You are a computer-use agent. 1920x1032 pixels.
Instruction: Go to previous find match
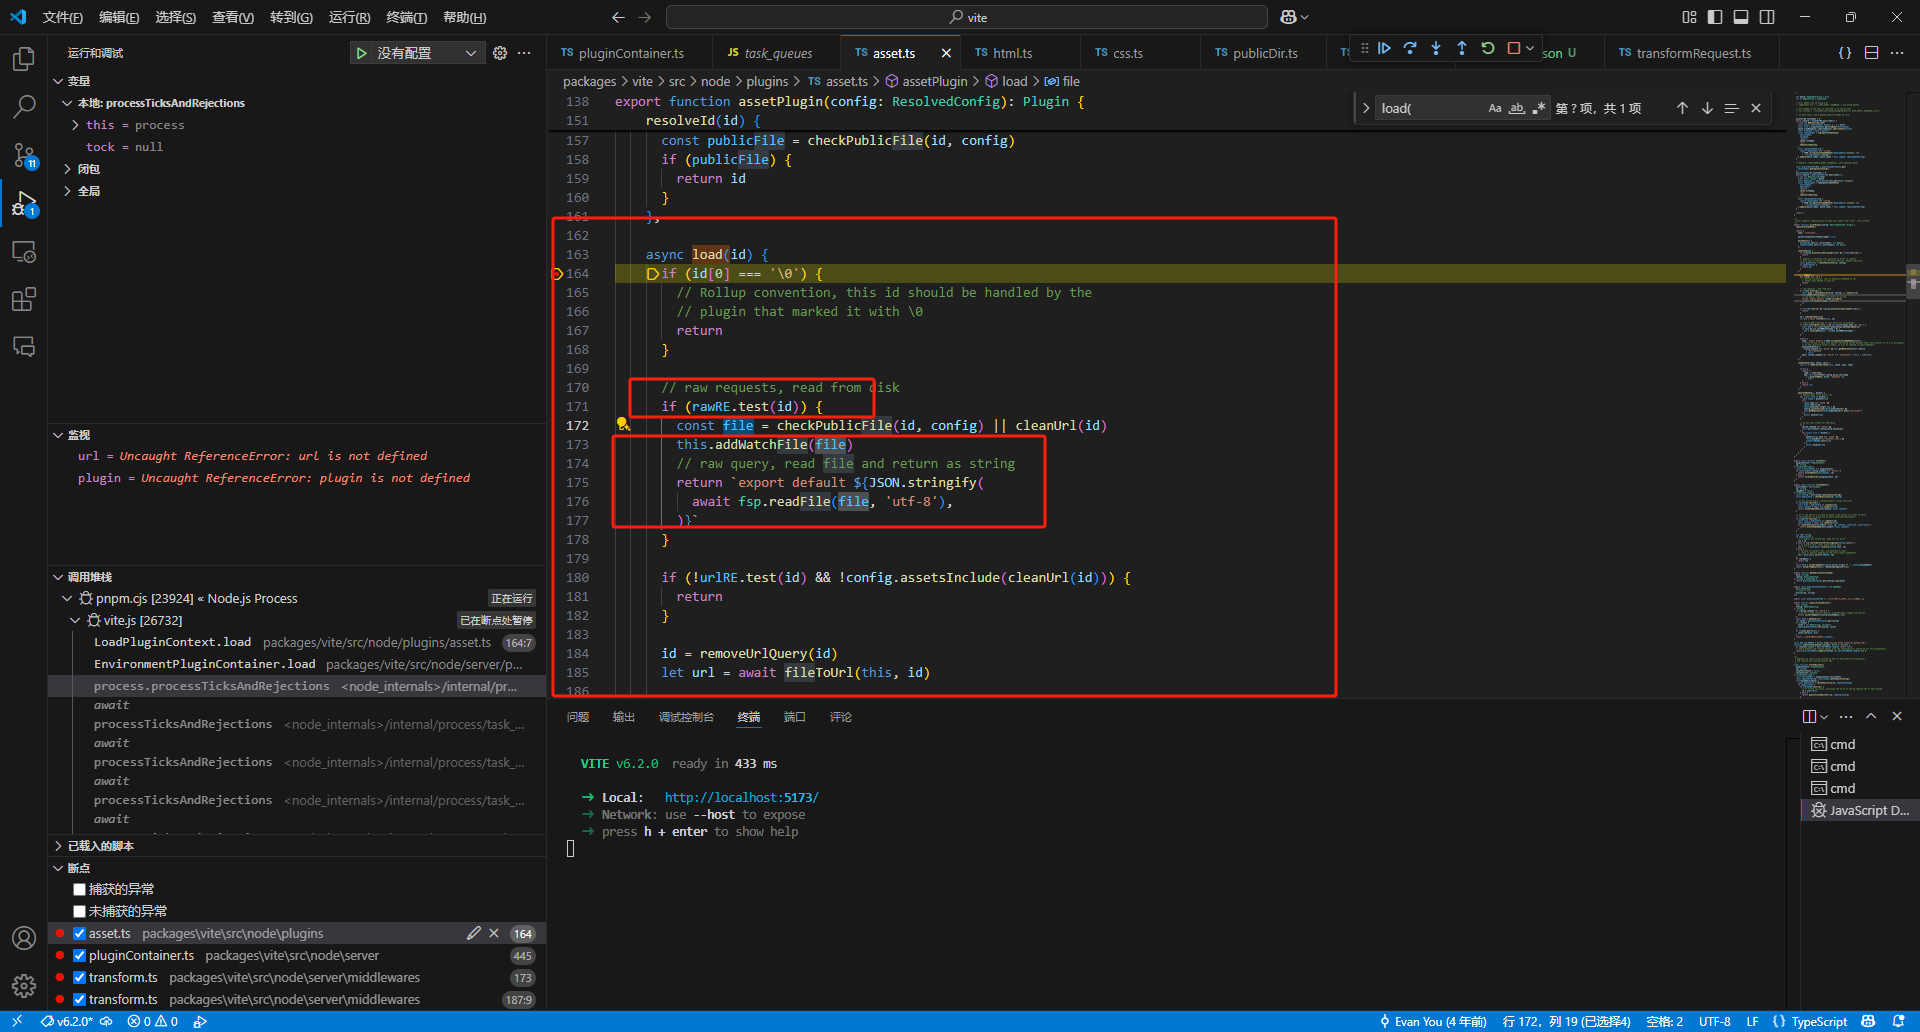(1682, 108)
